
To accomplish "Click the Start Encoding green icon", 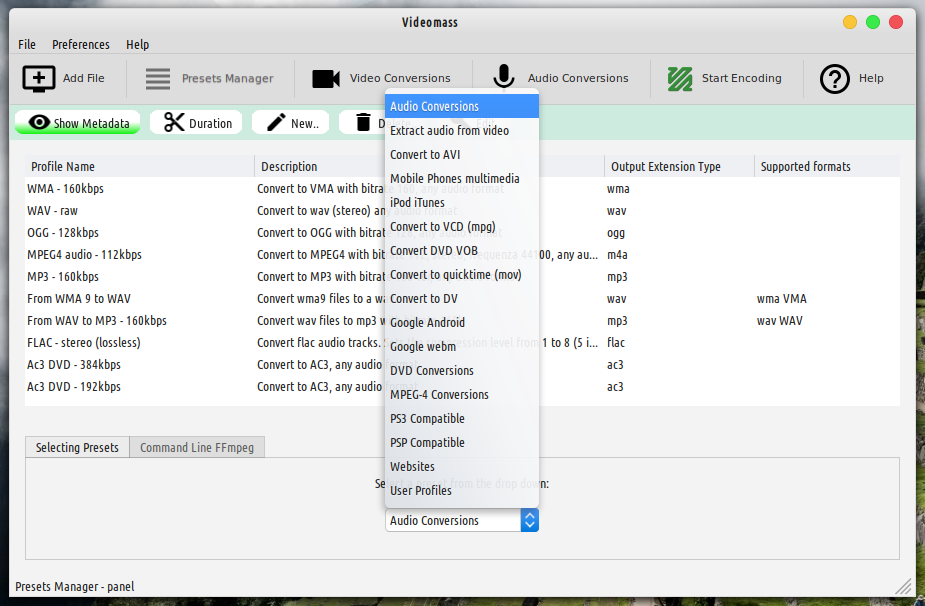I will tap(680, 78).
